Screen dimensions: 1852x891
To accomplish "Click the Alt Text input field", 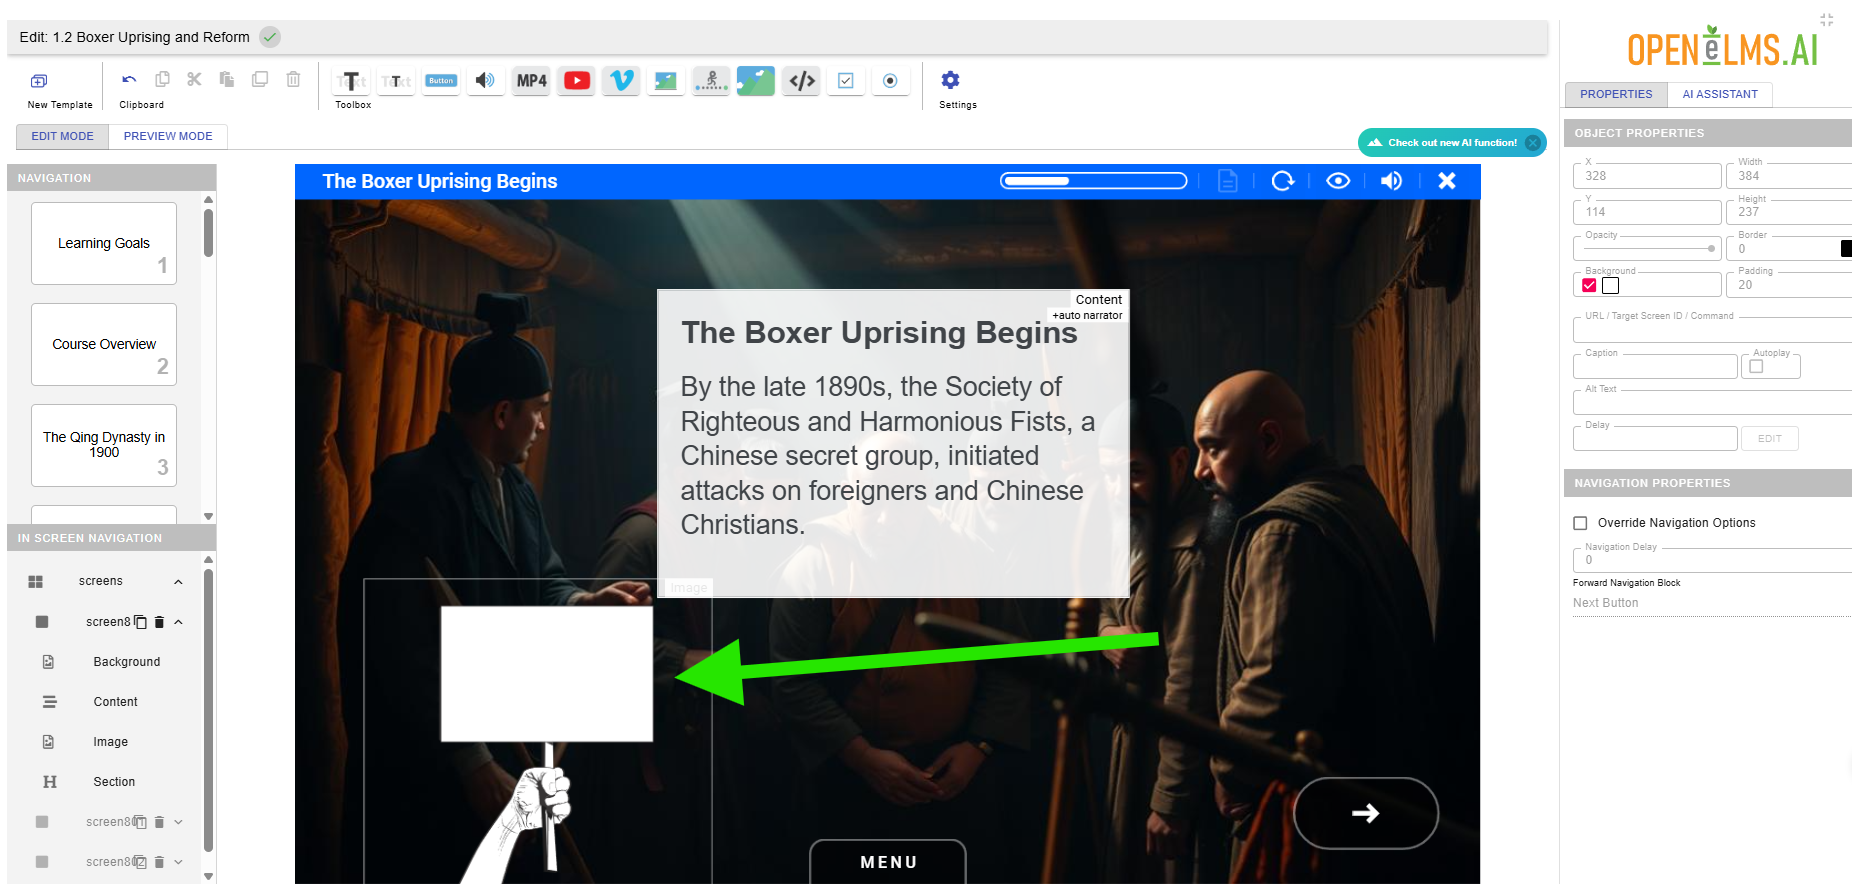I will coord(1712,402).
